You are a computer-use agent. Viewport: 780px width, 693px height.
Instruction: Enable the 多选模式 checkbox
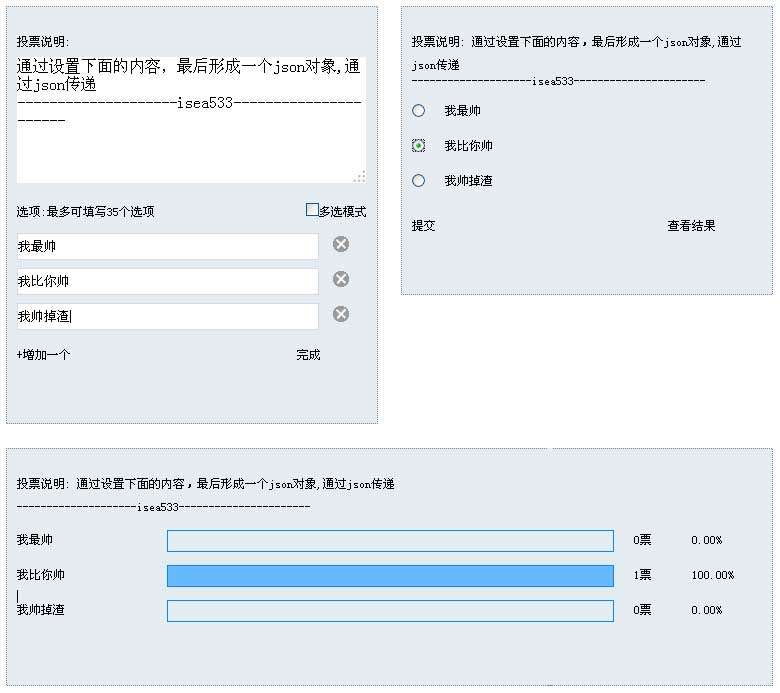(x=312, y=210)
